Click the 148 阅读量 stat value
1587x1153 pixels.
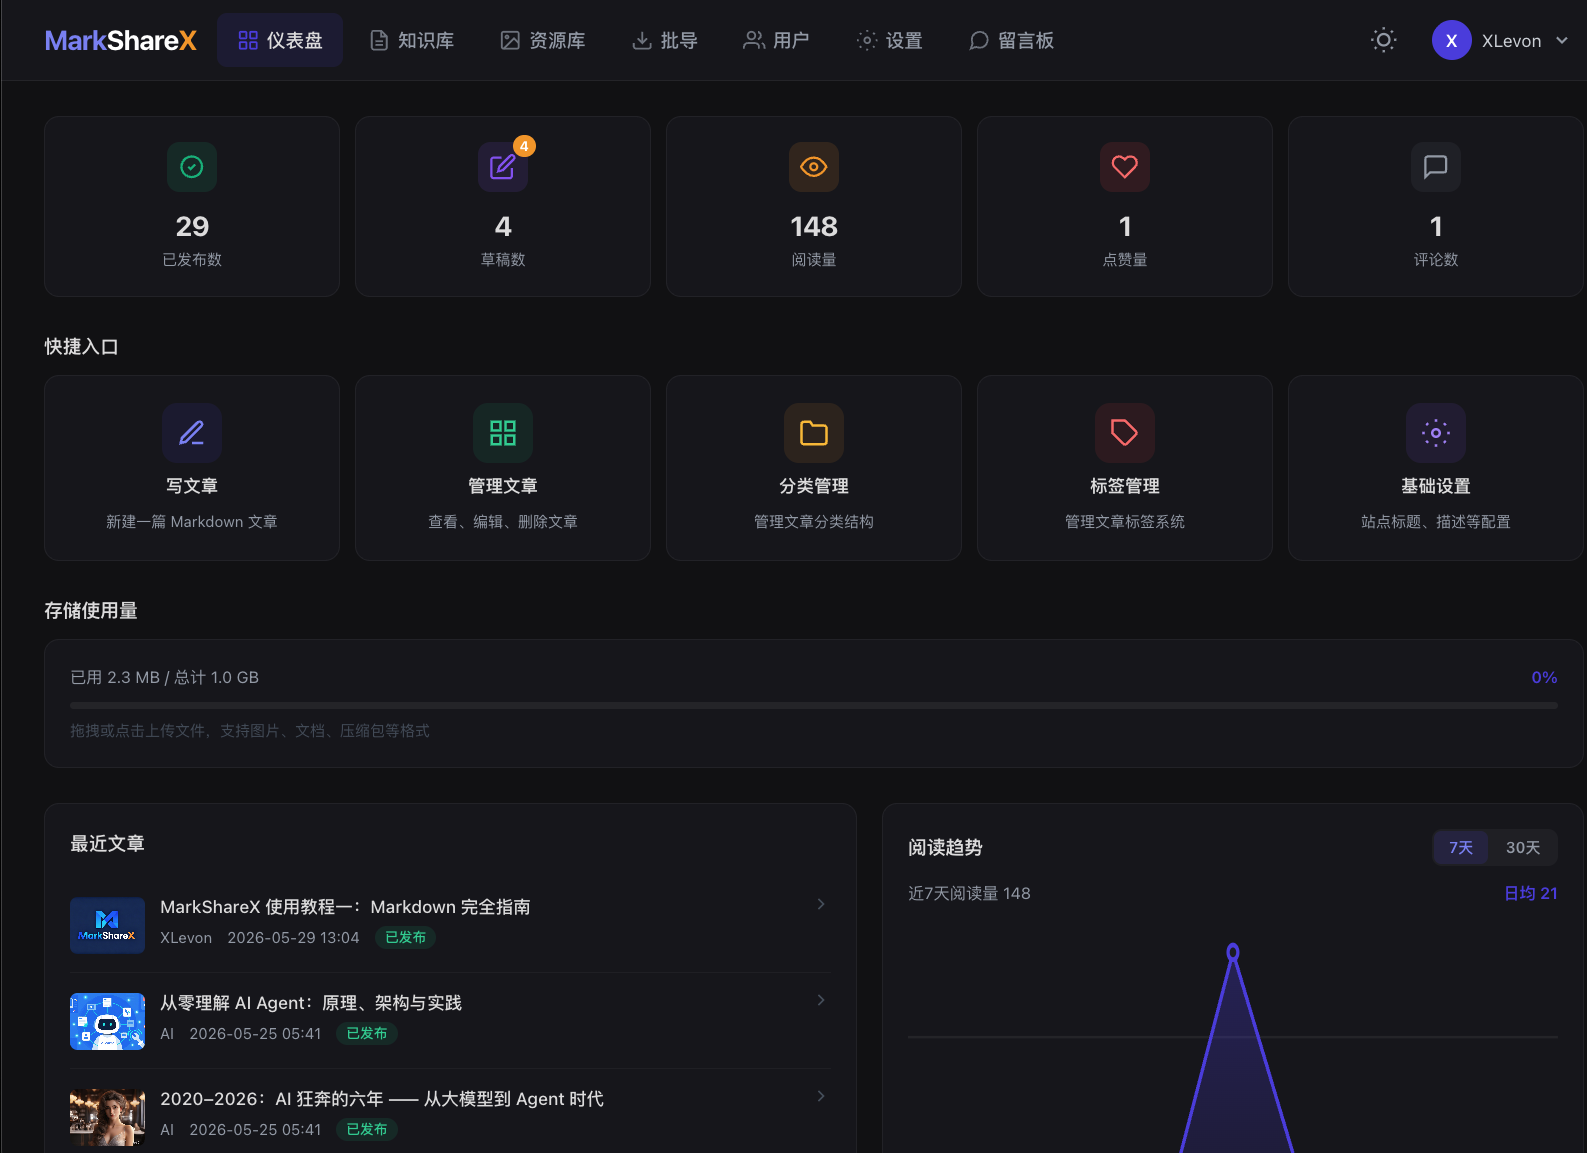click(x=814, y=227)
